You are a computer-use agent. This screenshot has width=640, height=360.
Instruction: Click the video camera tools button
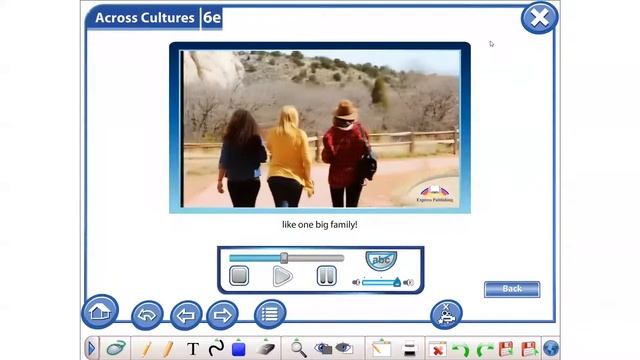[446, 314]
